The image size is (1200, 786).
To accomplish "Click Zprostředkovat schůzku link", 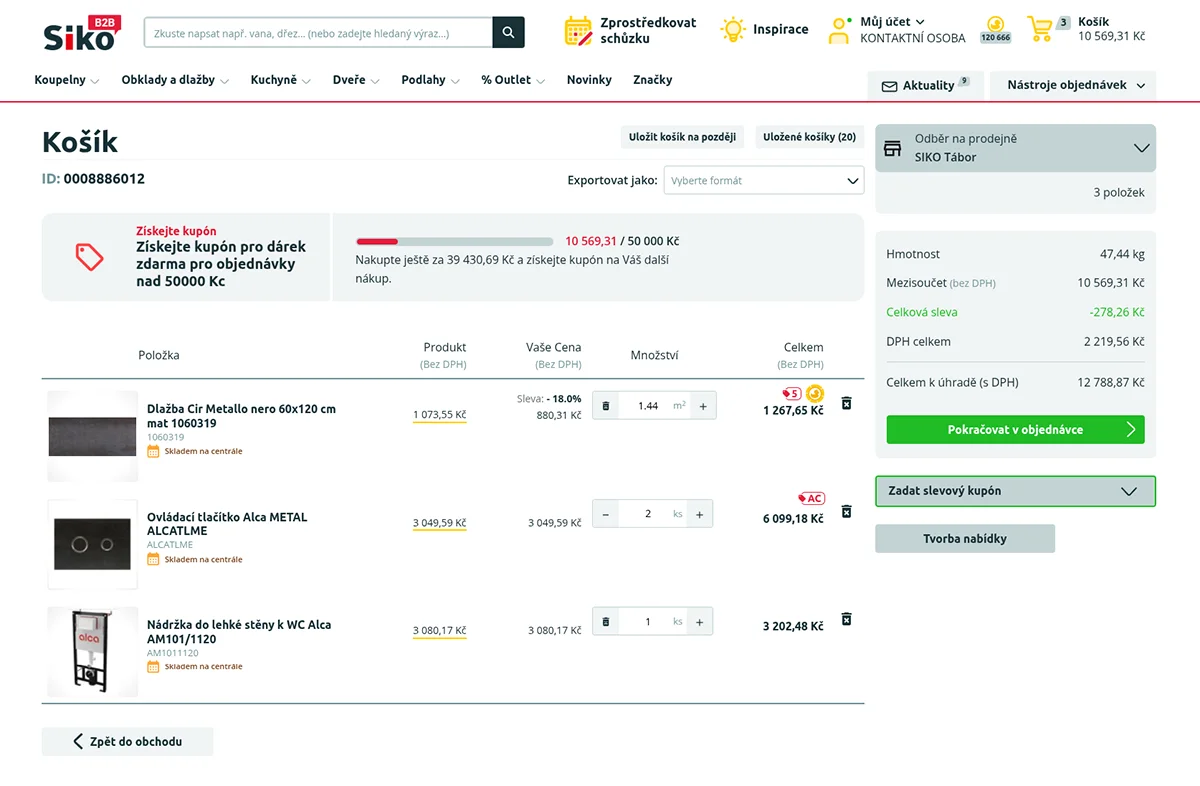I will [649, 31].
